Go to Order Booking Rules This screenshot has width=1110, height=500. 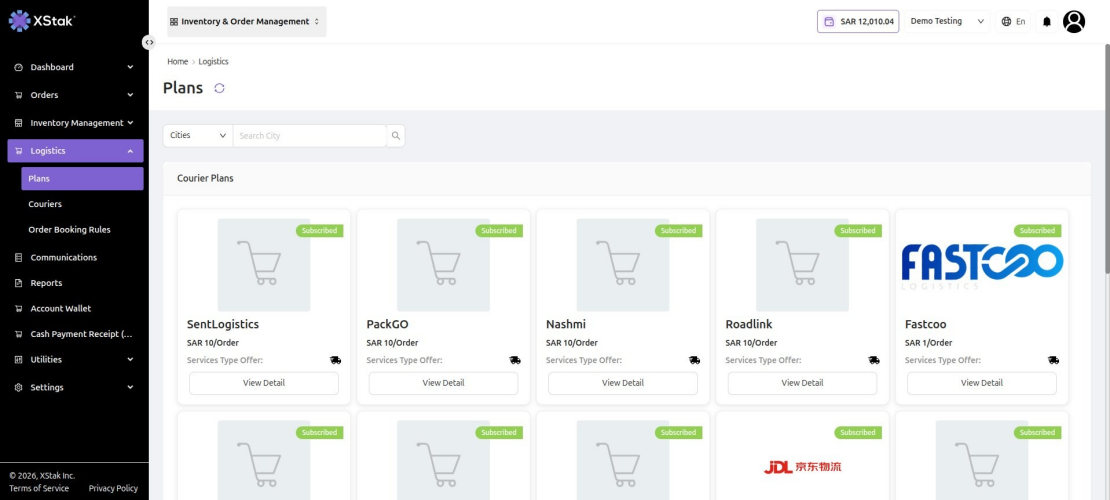click(x=69, y=229)
